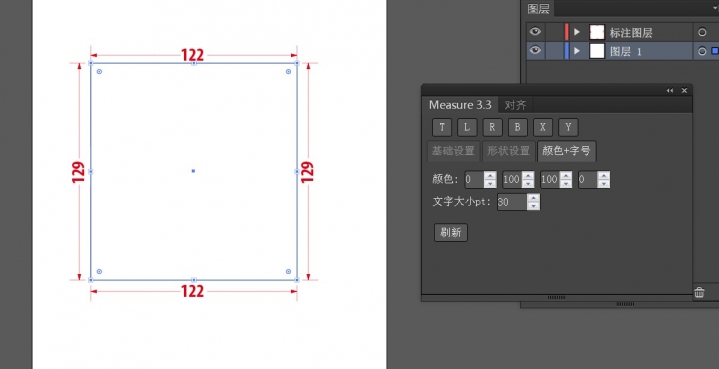Expand the 图层 1 disclosure triangle
This screenshot has height=369, width=719.
pos(577,51)
